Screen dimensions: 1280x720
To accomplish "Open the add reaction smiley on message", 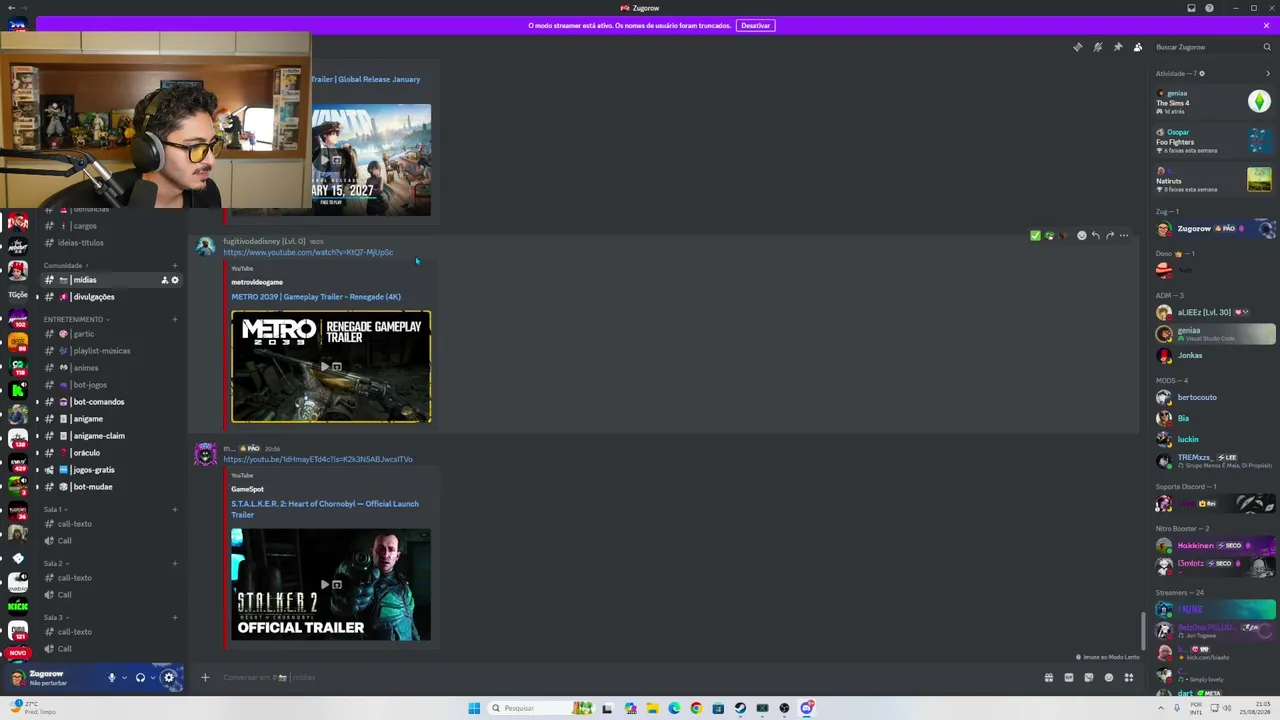I will click(1081, 236).
